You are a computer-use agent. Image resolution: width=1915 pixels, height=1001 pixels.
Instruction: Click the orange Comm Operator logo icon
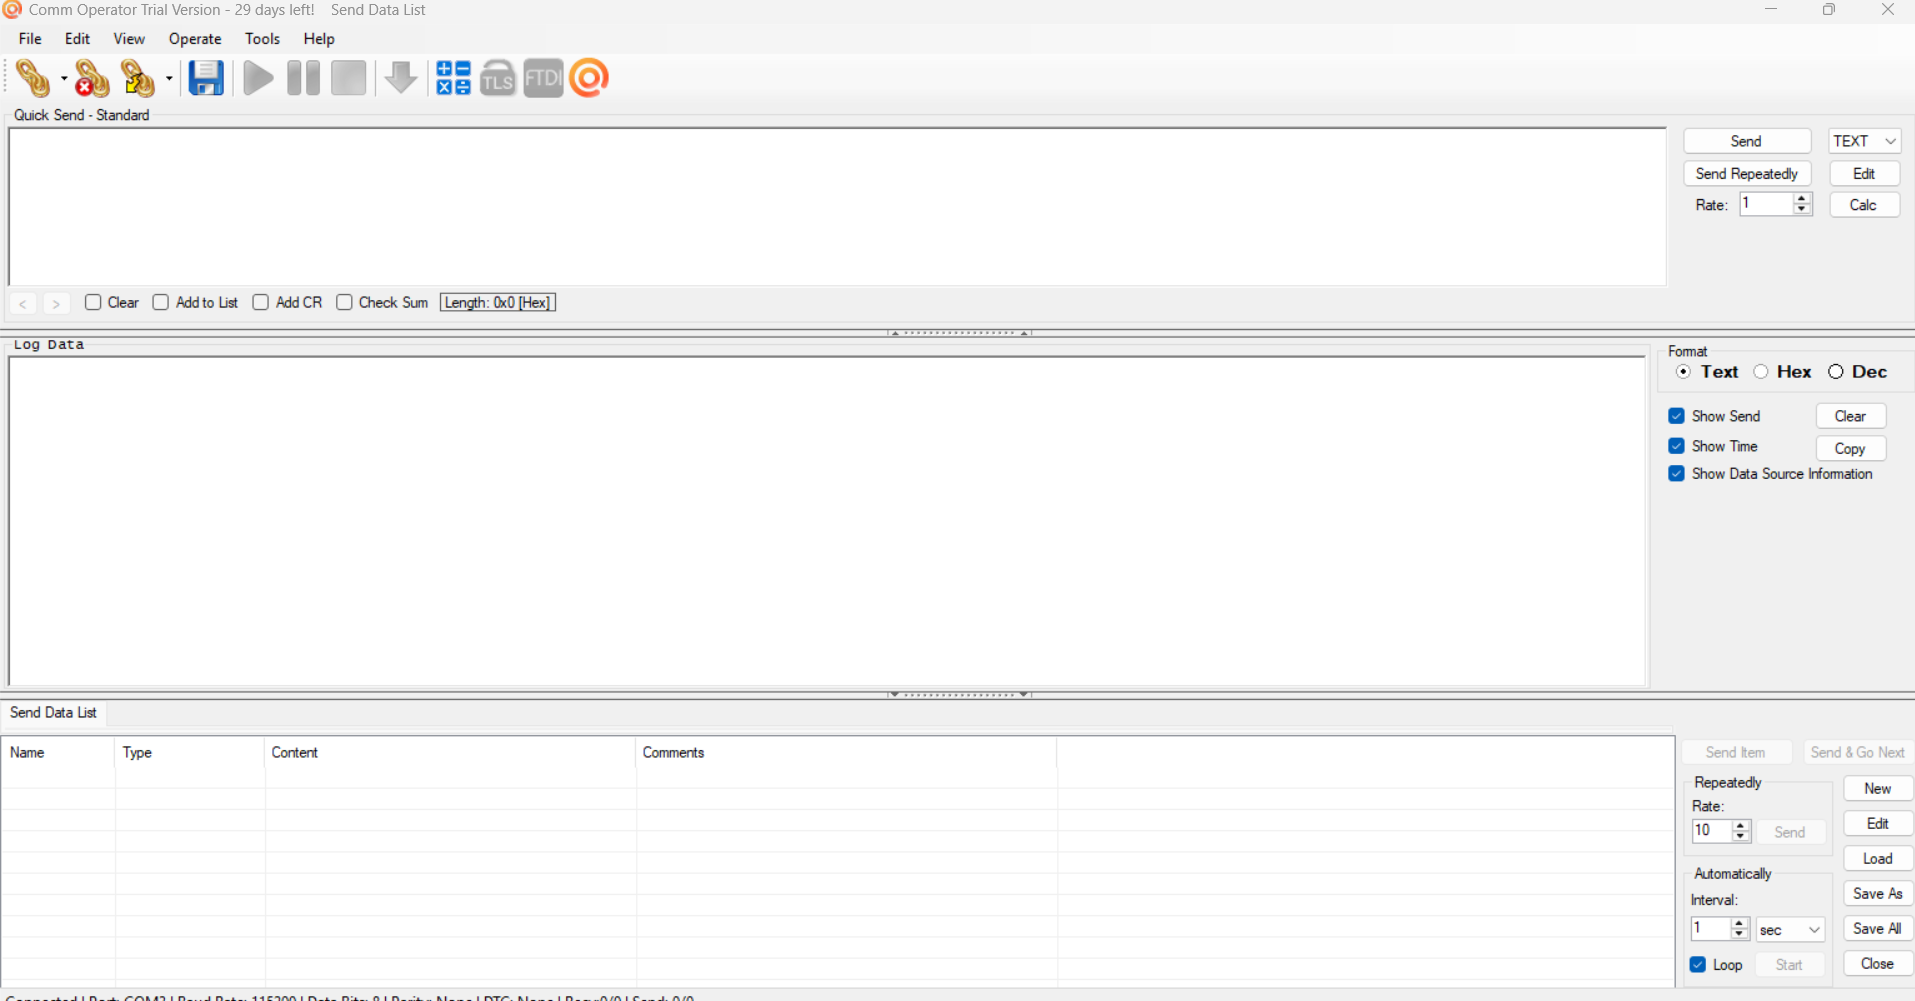tap(589, 78)
